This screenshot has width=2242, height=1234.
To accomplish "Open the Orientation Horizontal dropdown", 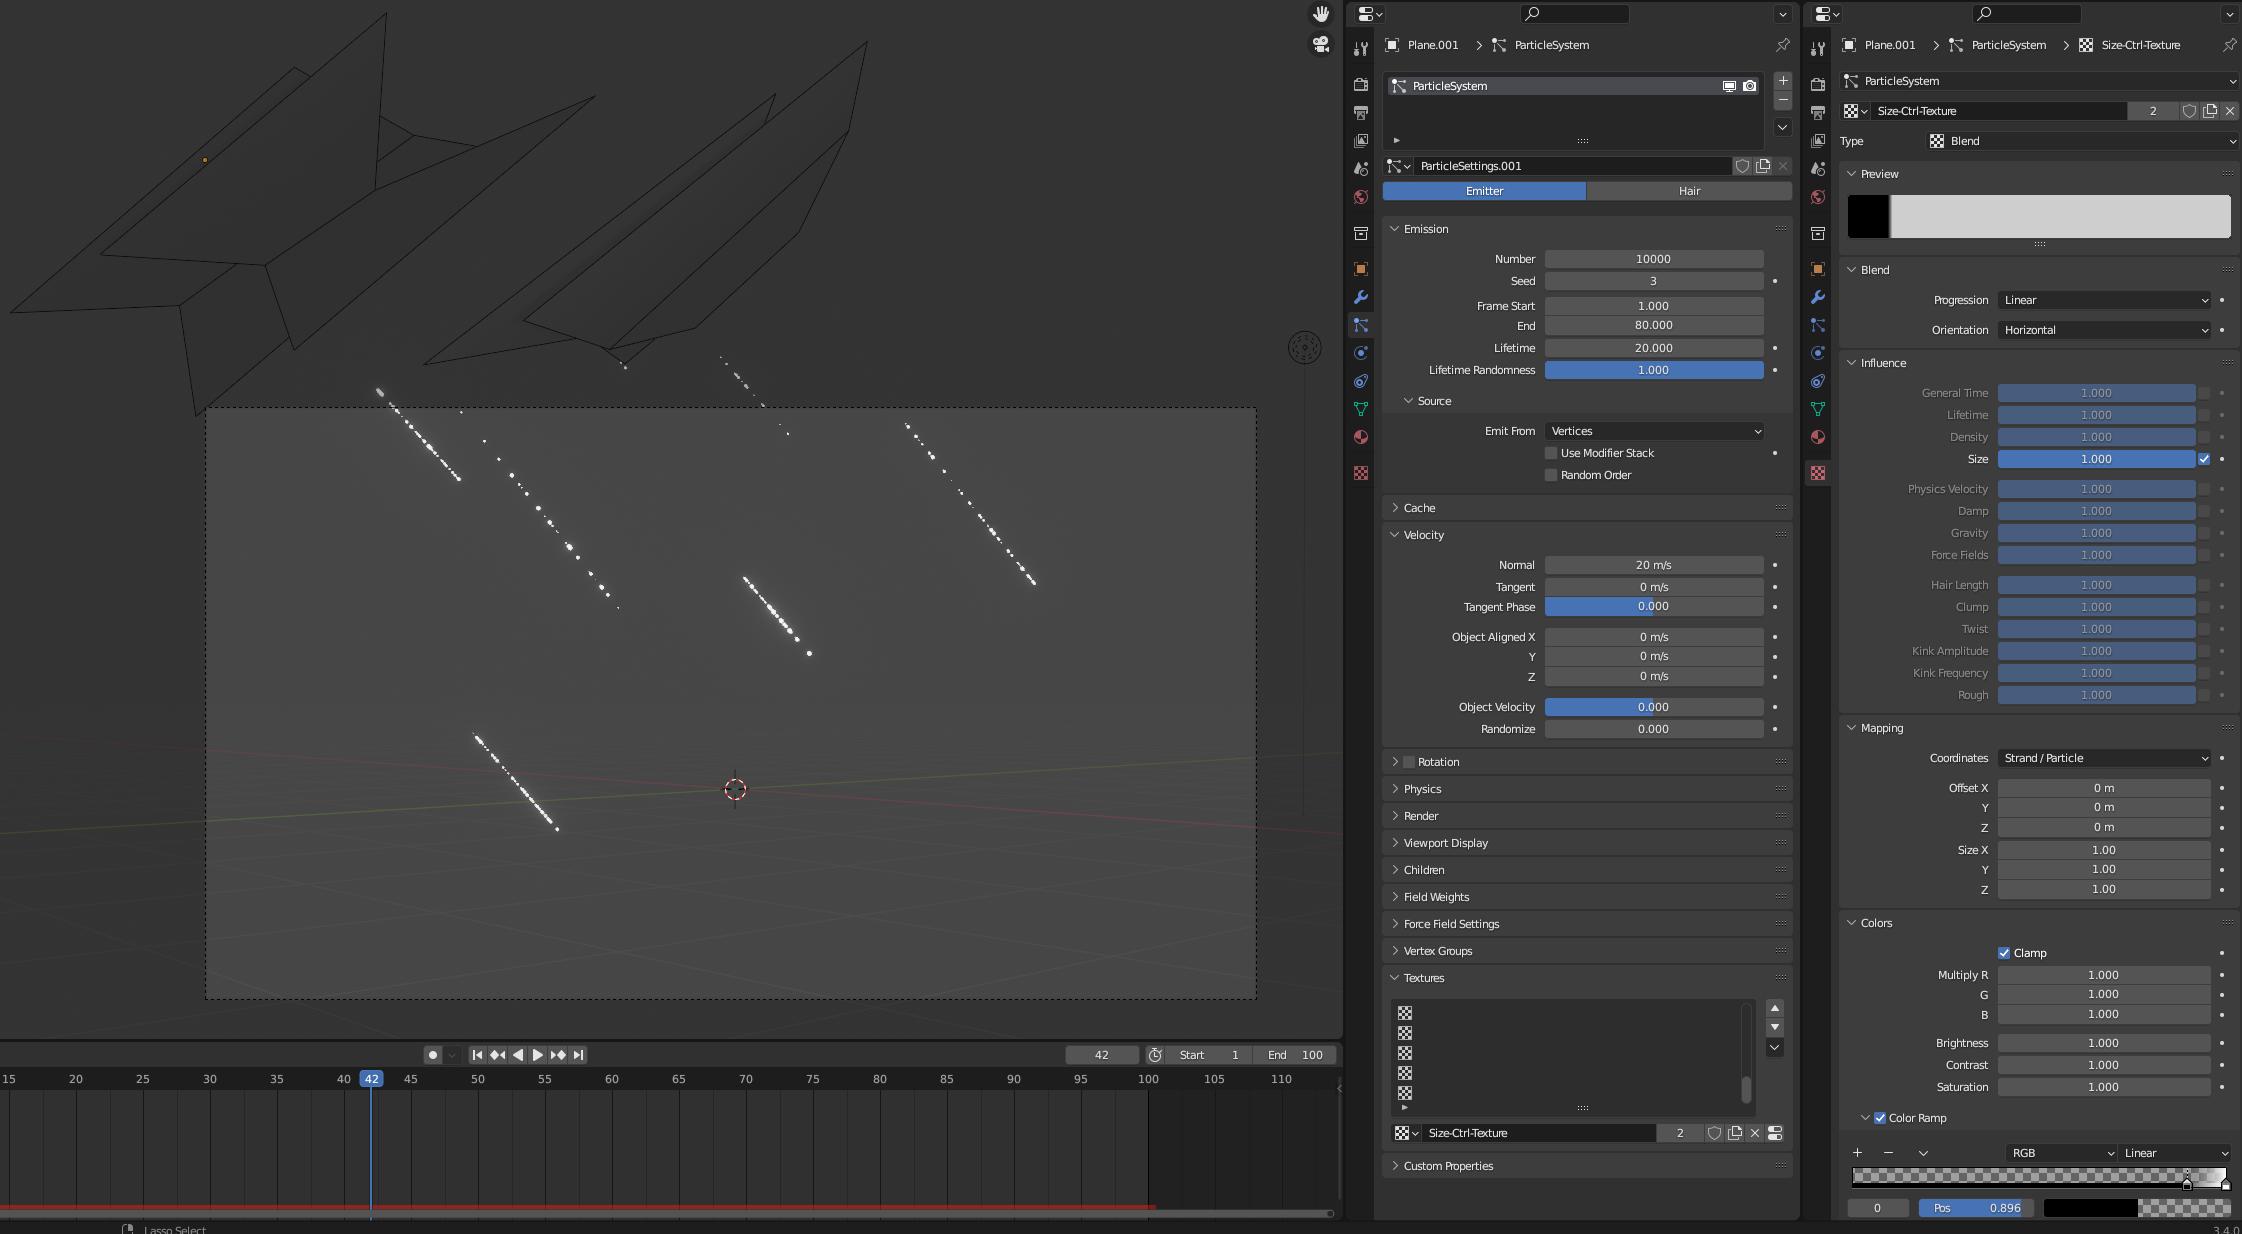I will [2104, 330].
